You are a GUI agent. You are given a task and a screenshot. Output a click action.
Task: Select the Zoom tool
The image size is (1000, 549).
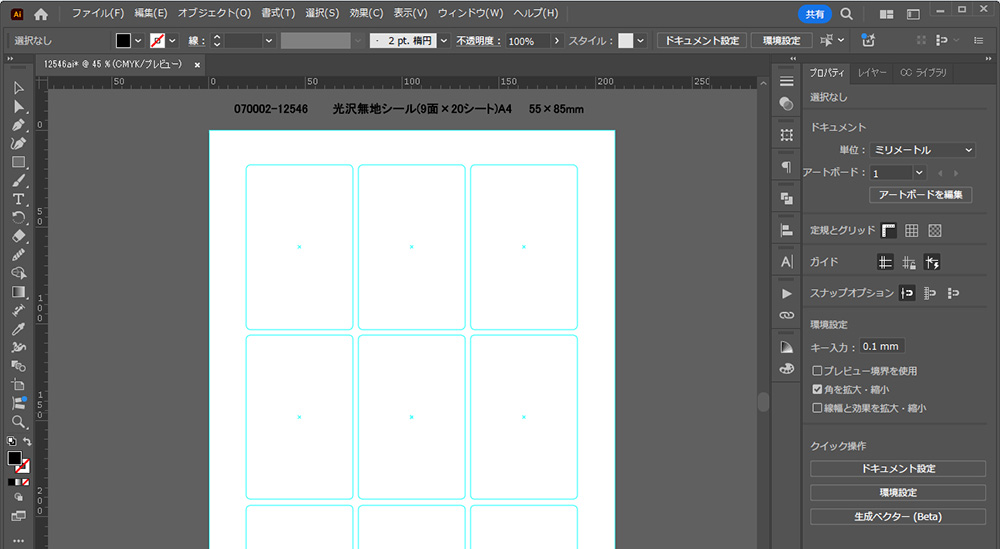coord(18,422)
